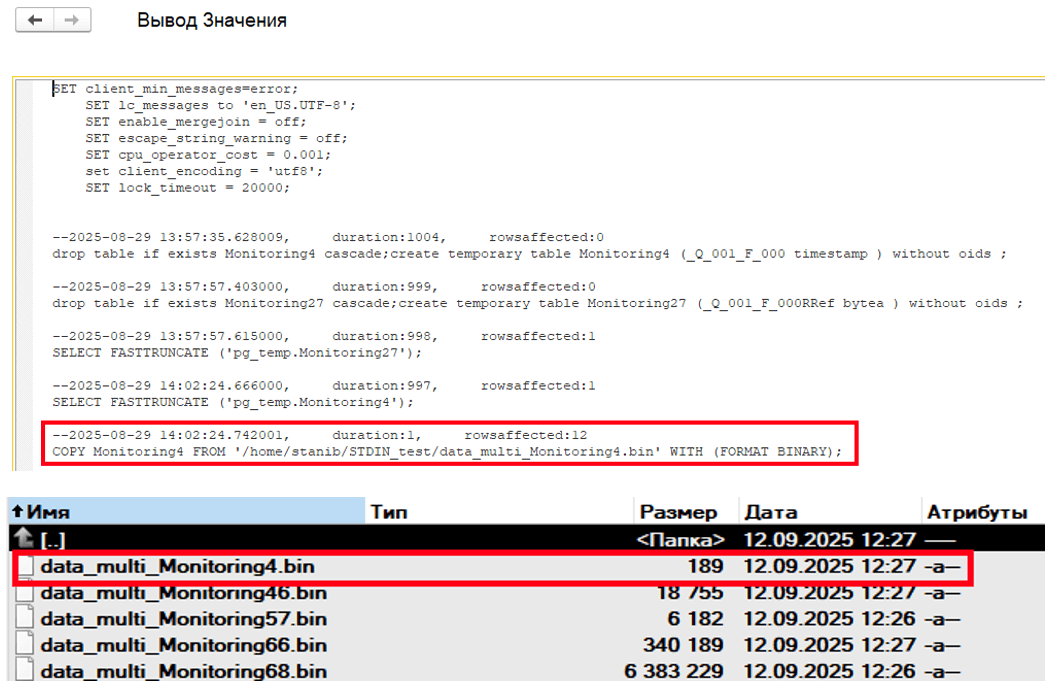1051x686 pixels.
Task: Select the data_multi_Monitoring57.bin file name
Action: tap(184, 619)
